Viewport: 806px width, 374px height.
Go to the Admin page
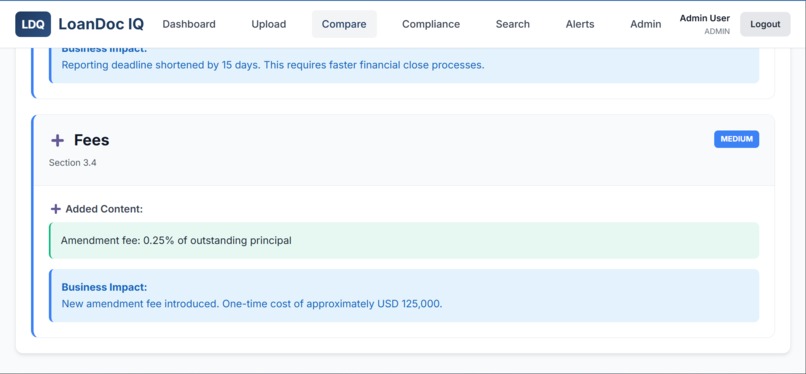(x=646, y=24)
